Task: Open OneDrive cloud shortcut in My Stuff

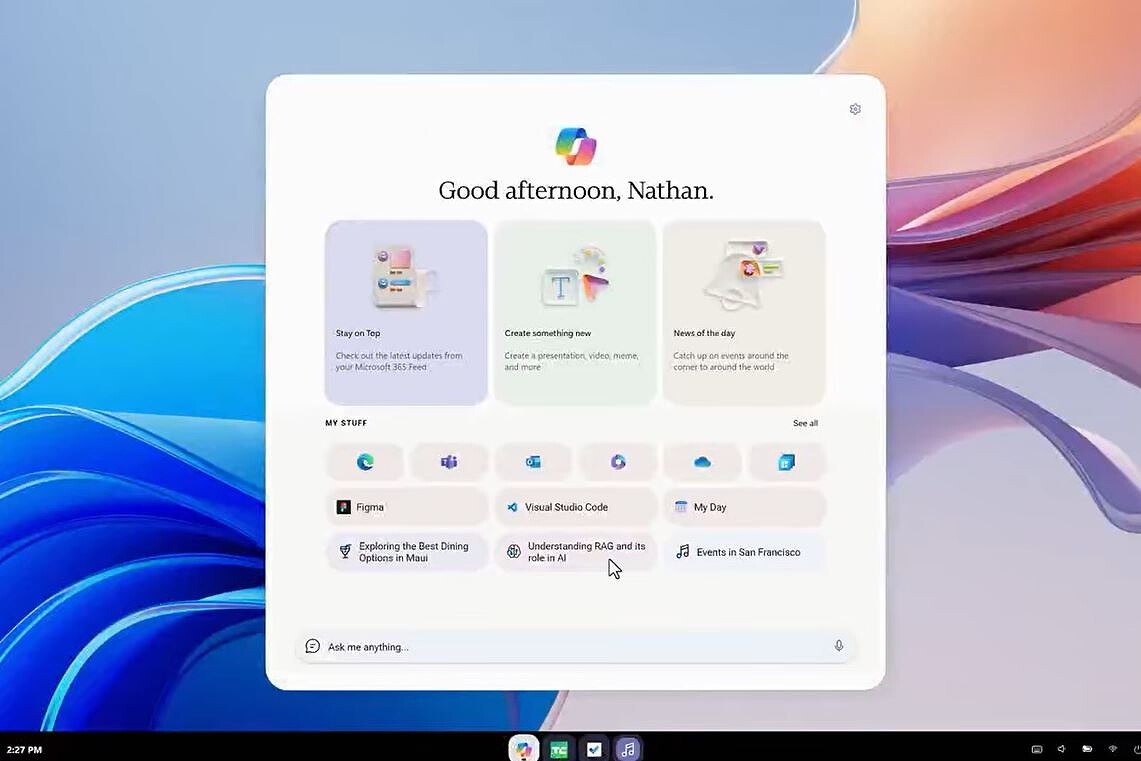Action: (x=702, y=462)
